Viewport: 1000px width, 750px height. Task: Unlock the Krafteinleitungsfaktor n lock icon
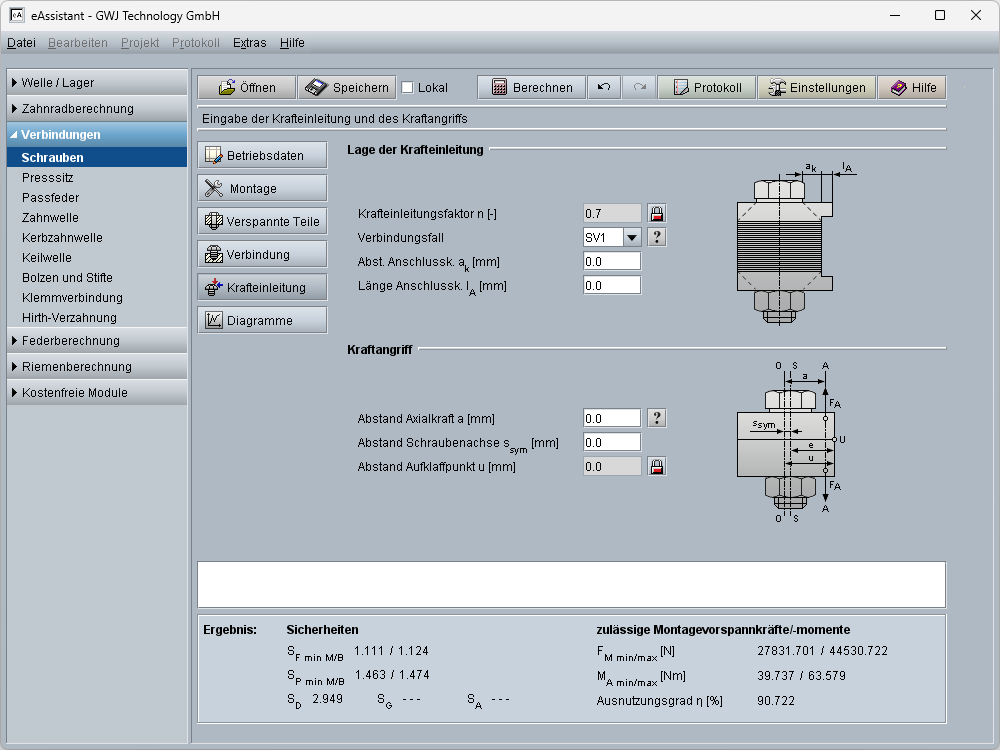(657, 213)
